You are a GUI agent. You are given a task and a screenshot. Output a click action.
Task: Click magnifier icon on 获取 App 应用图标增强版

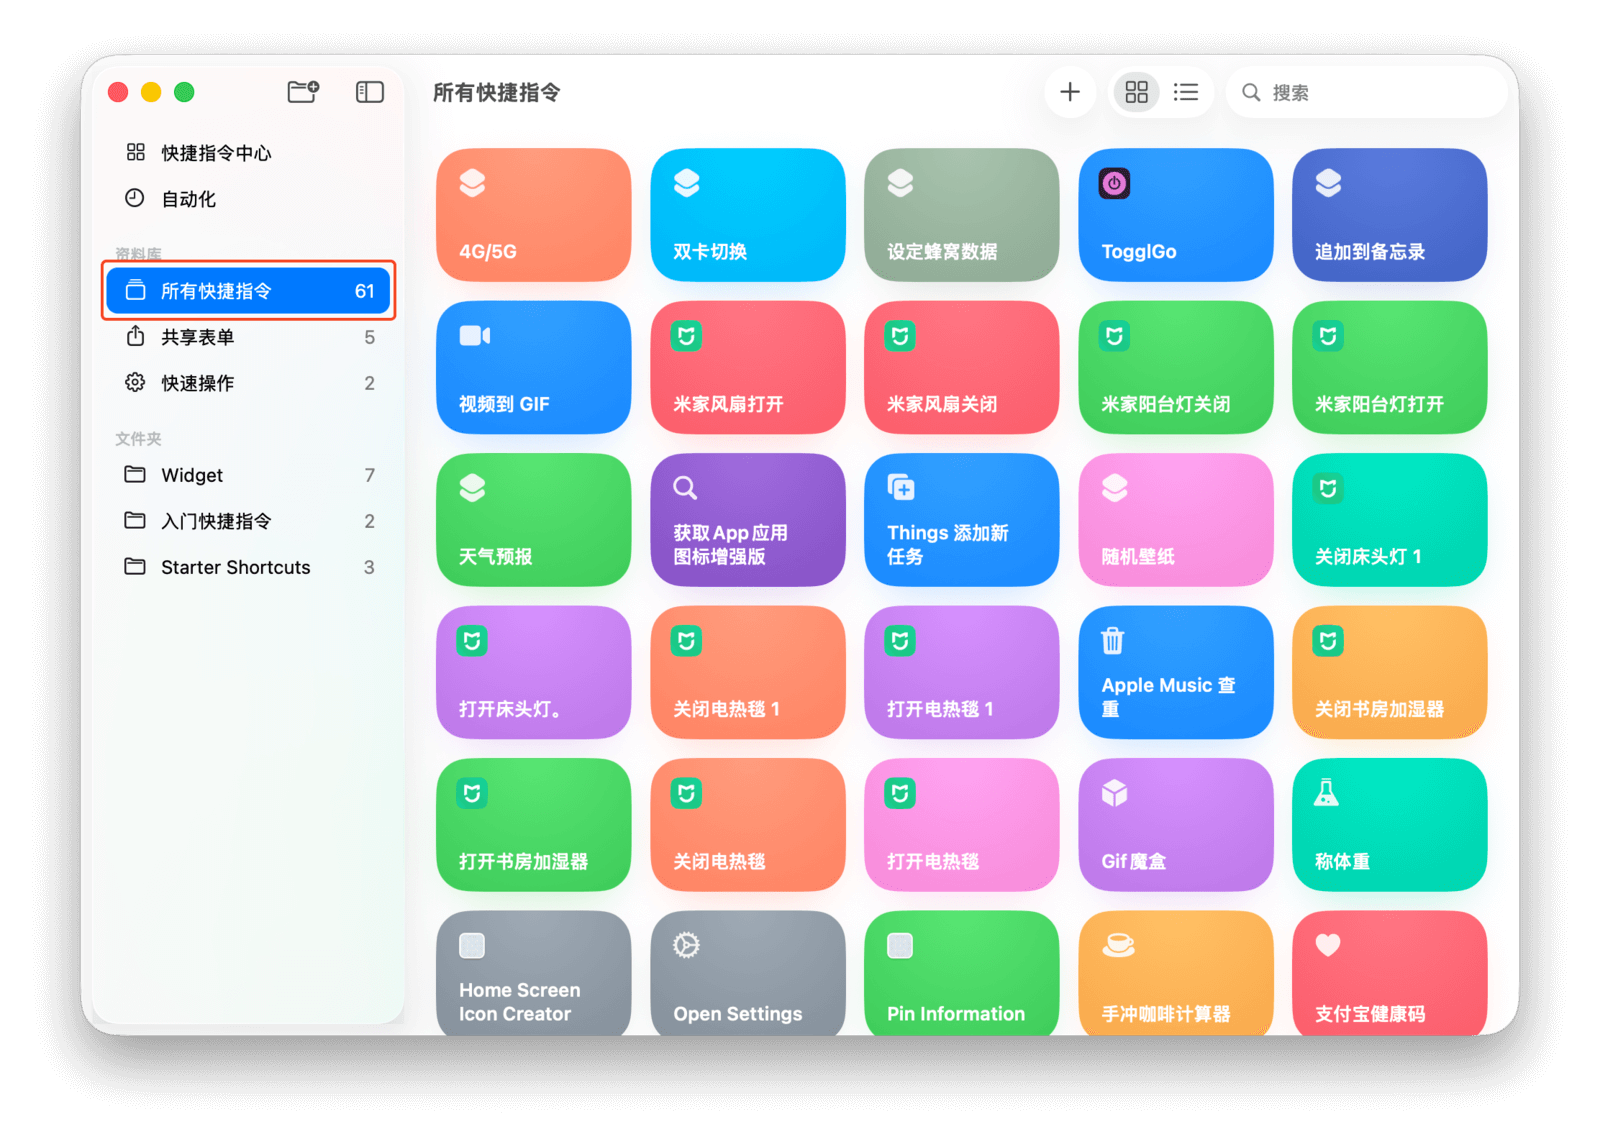coord(685,488)
